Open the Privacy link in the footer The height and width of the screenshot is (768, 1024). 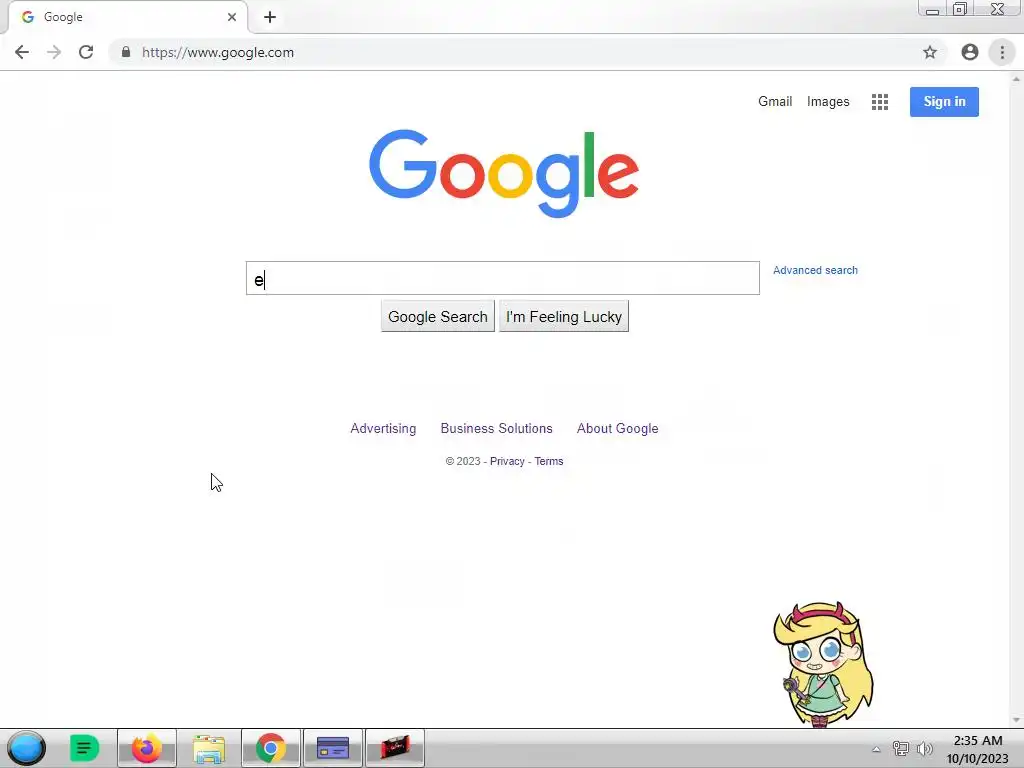coord(507,461)
